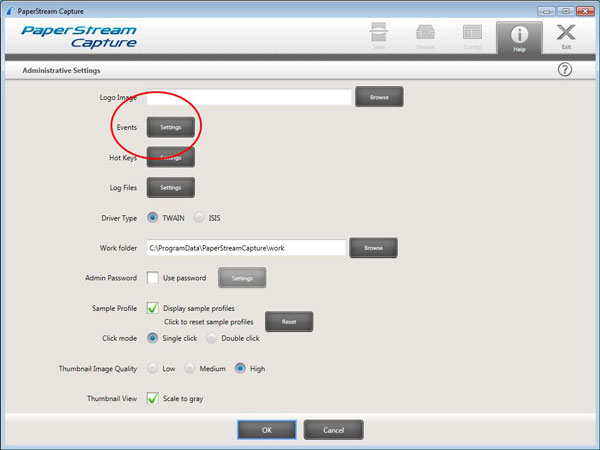Click the Sample Profile label
This screenshot has height=450, width=600.
(114, 308)
